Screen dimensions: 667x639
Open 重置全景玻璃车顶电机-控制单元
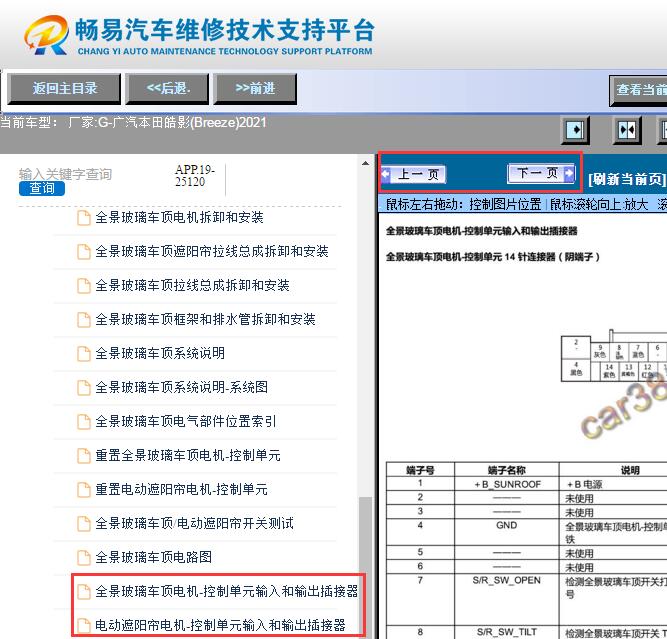(188, 456)
